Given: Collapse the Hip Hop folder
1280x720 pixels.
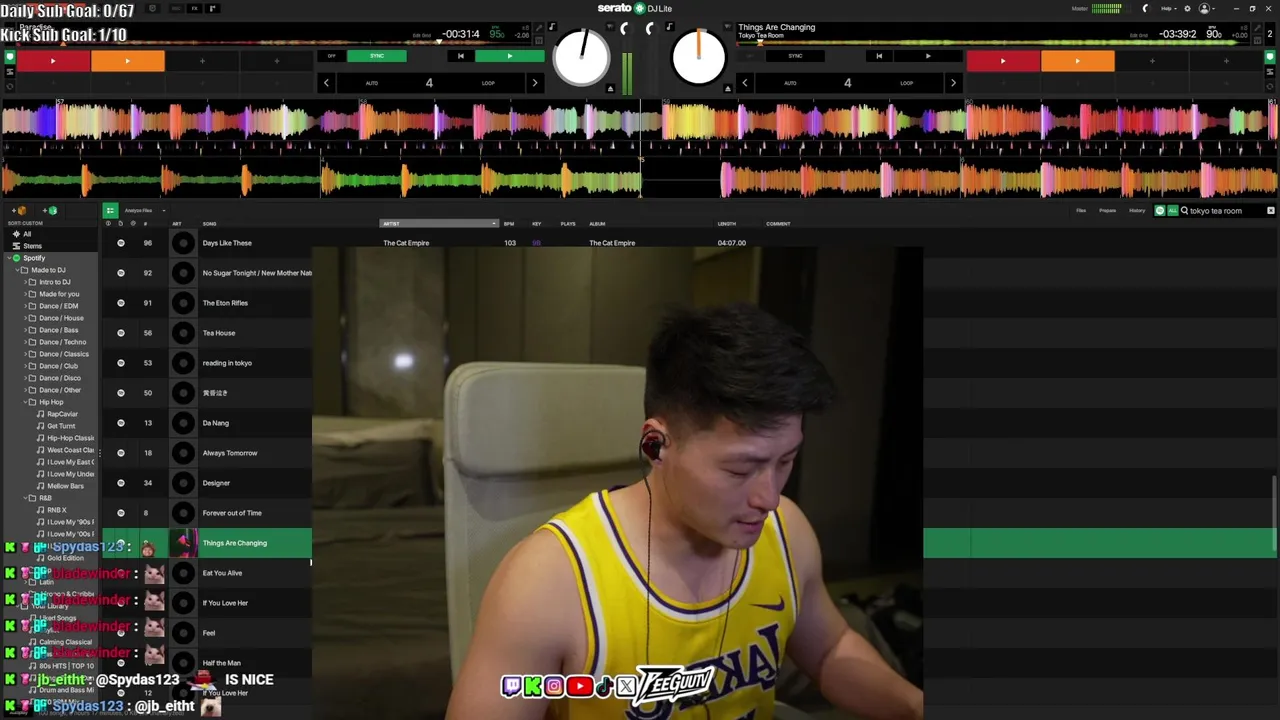Looking at the screenshot, I should pos(24,402).
